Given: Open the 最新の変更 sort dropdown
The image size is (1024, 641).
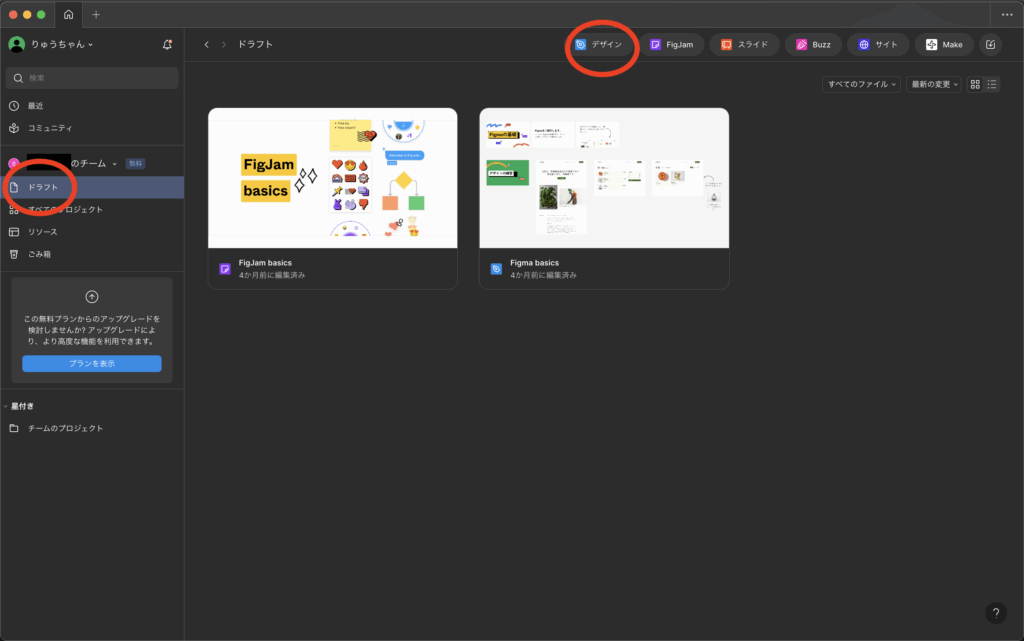Looking at the screenshot, I should click(933, 84).
